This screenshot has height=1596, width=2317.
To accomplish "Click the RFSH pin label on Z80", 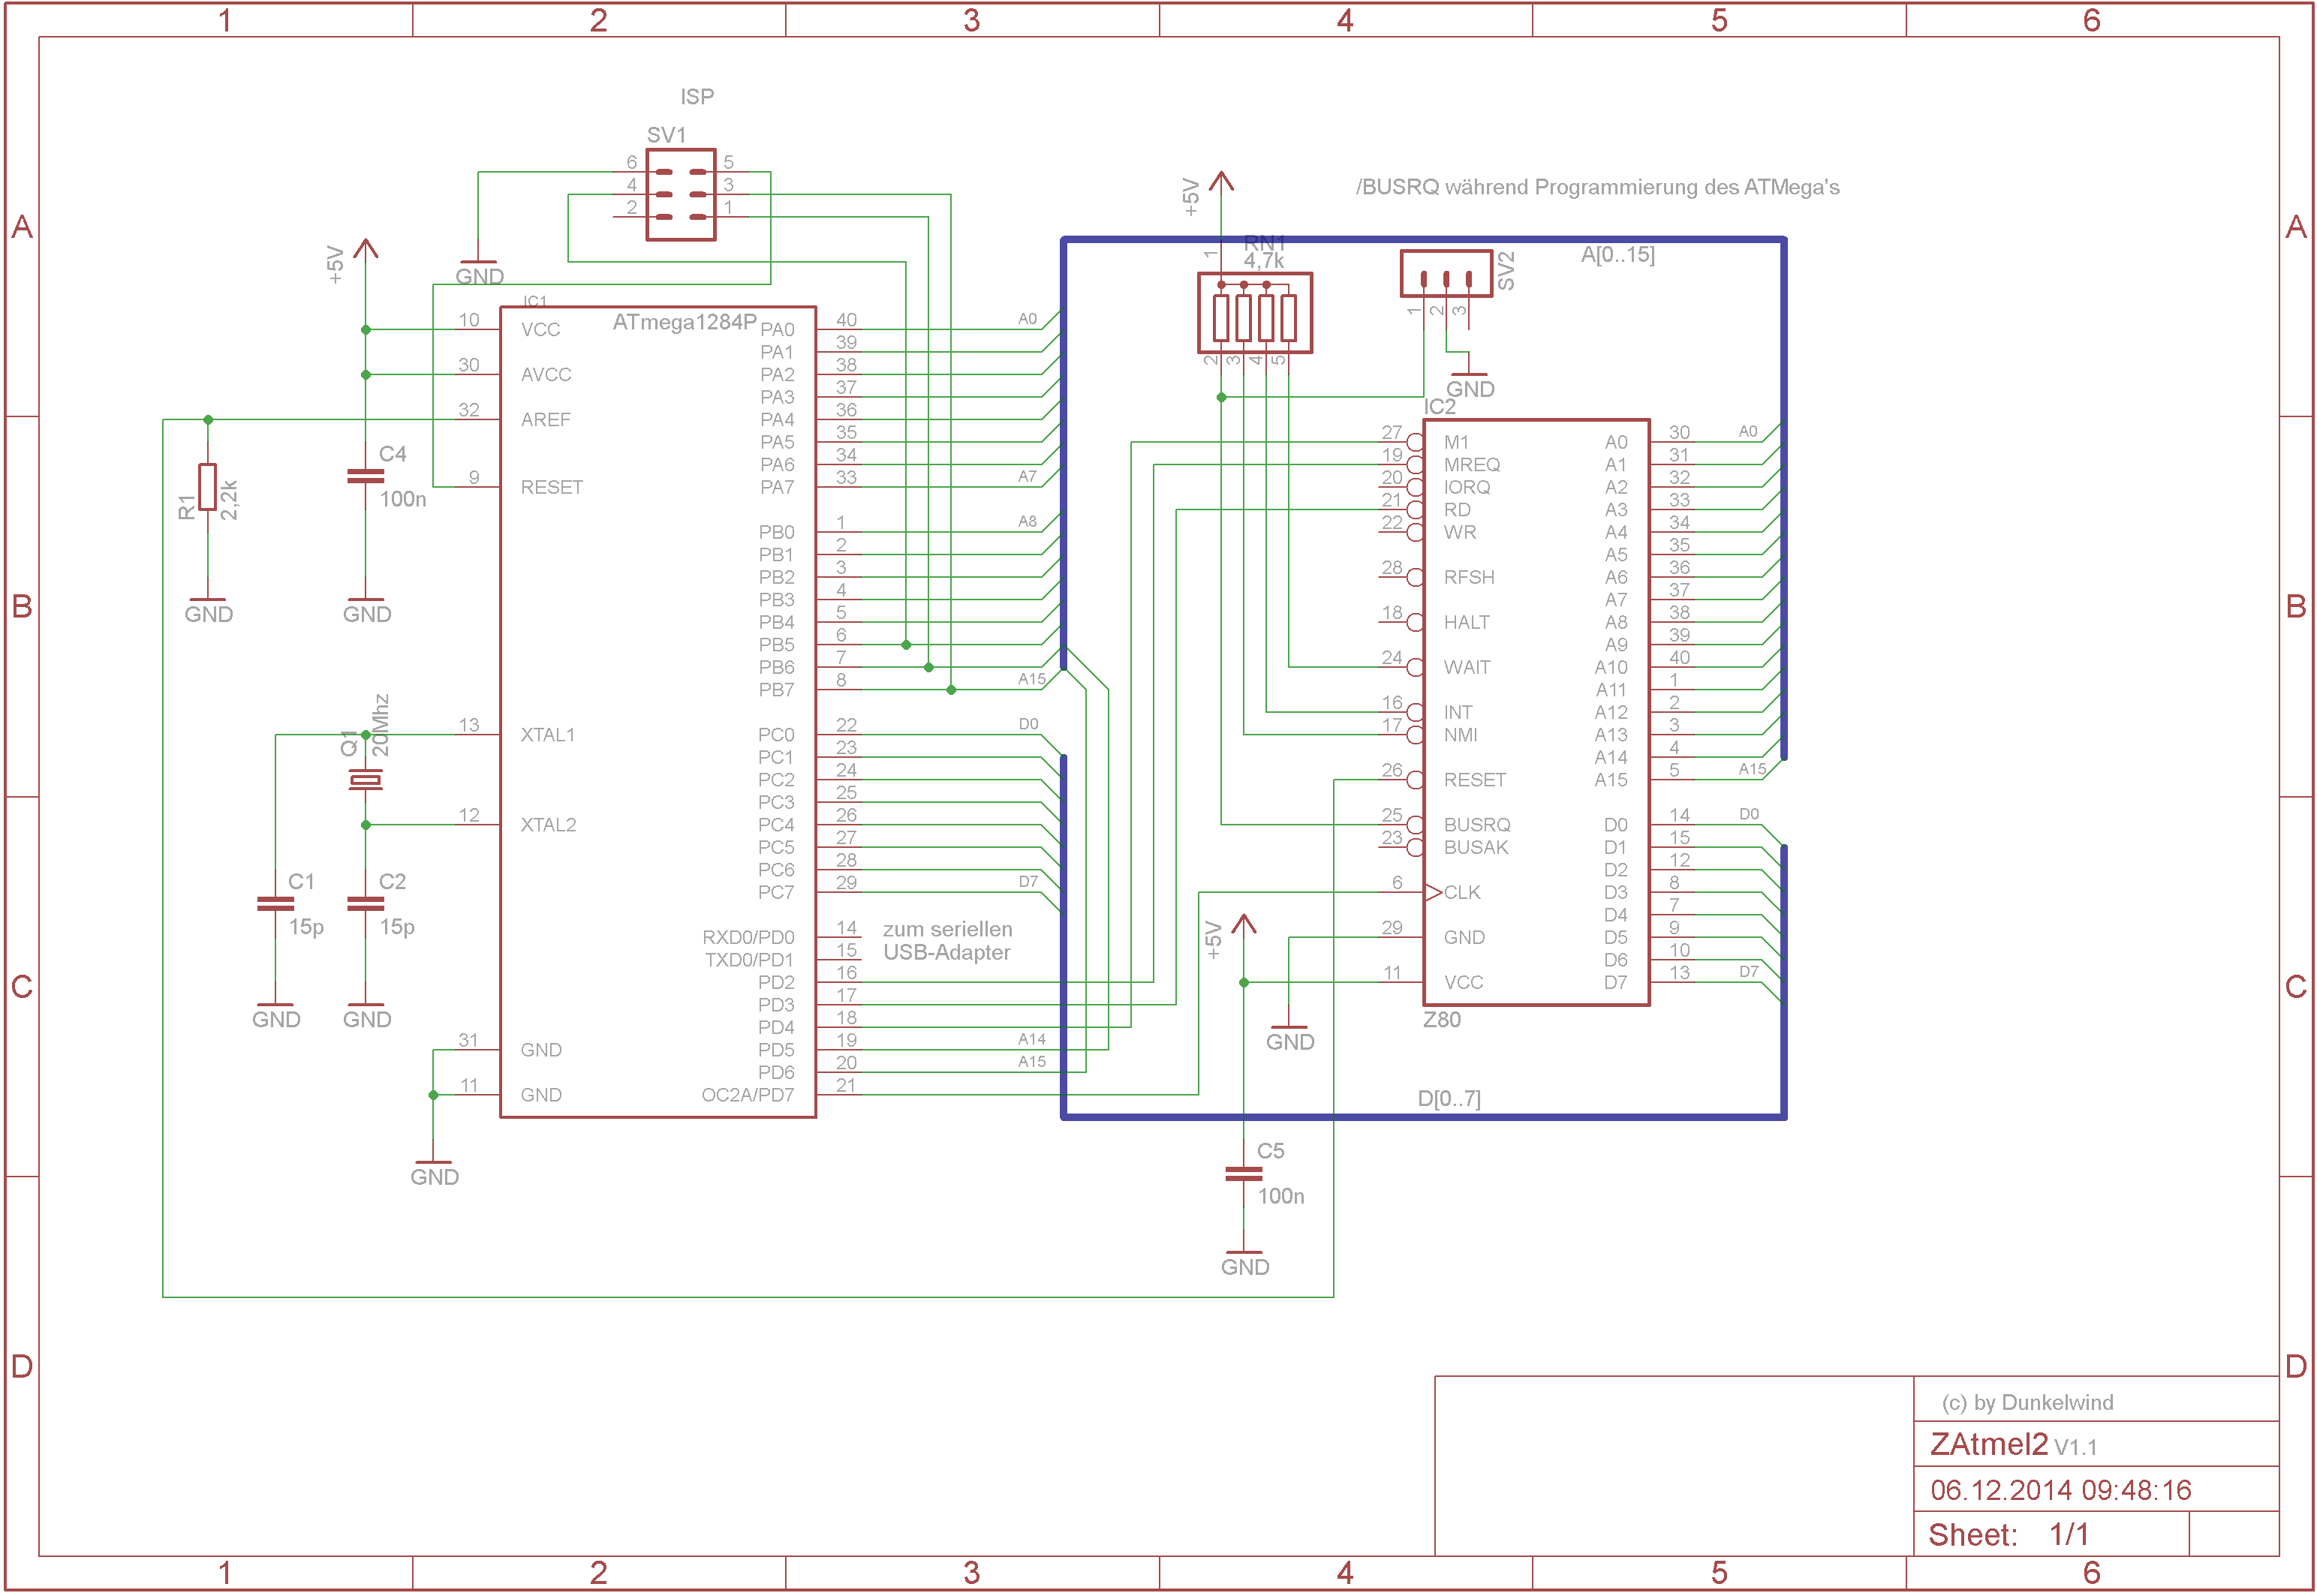I will tap(1468, 577).
